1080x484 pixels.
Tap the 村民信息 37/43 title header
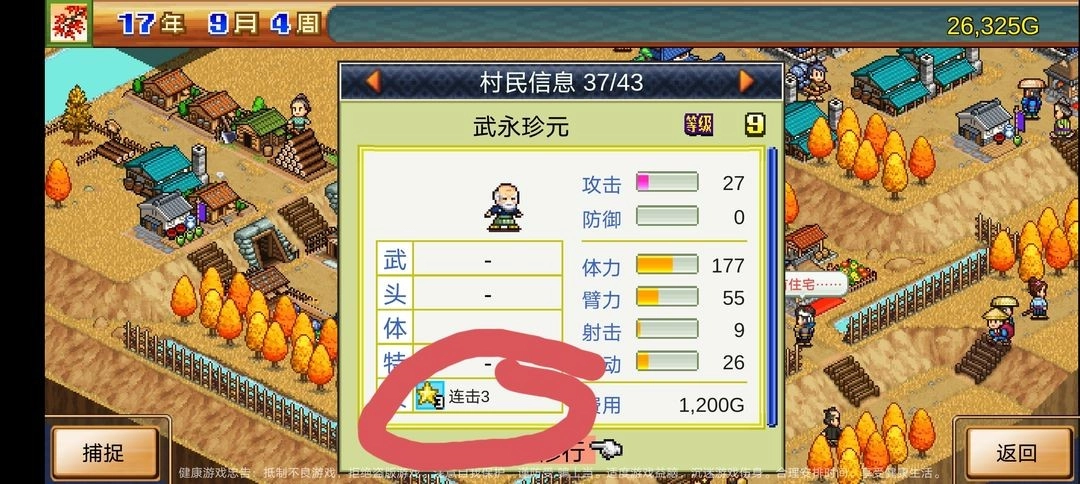[561, 83]
